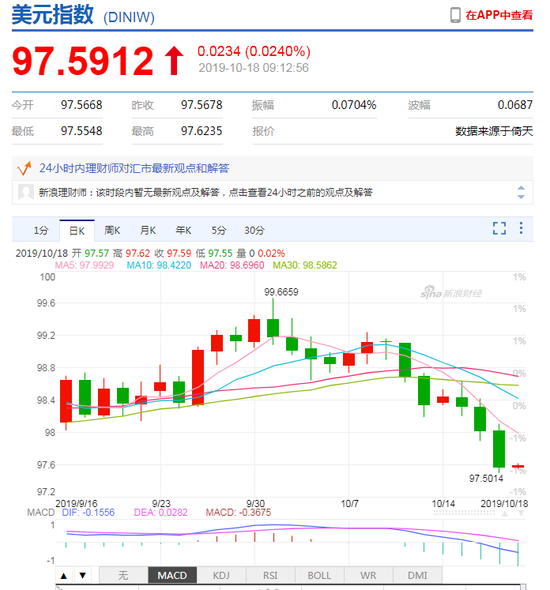Screen dimensions: 550x590
Task: Select the KDJ indicator tab
Action: [x=221, y=575]
